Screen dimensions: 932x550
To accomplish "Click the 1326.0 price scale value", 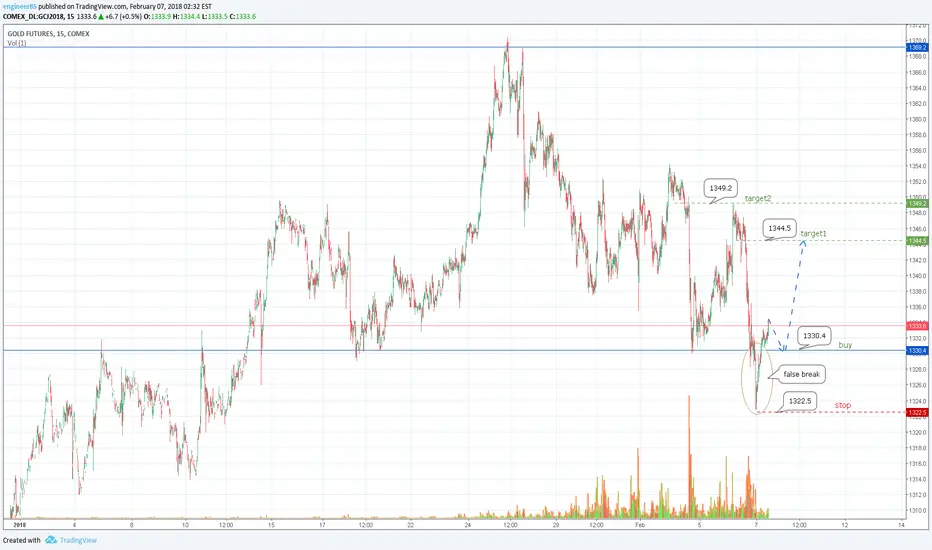I will (x=917, y=385).
